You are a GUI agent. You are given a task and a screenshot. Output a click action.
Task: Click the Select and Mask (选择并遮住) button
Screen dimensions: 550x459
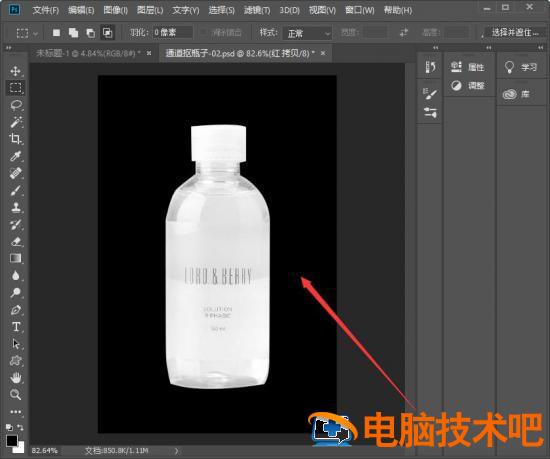pyautogui.click(x=515, y=33)
